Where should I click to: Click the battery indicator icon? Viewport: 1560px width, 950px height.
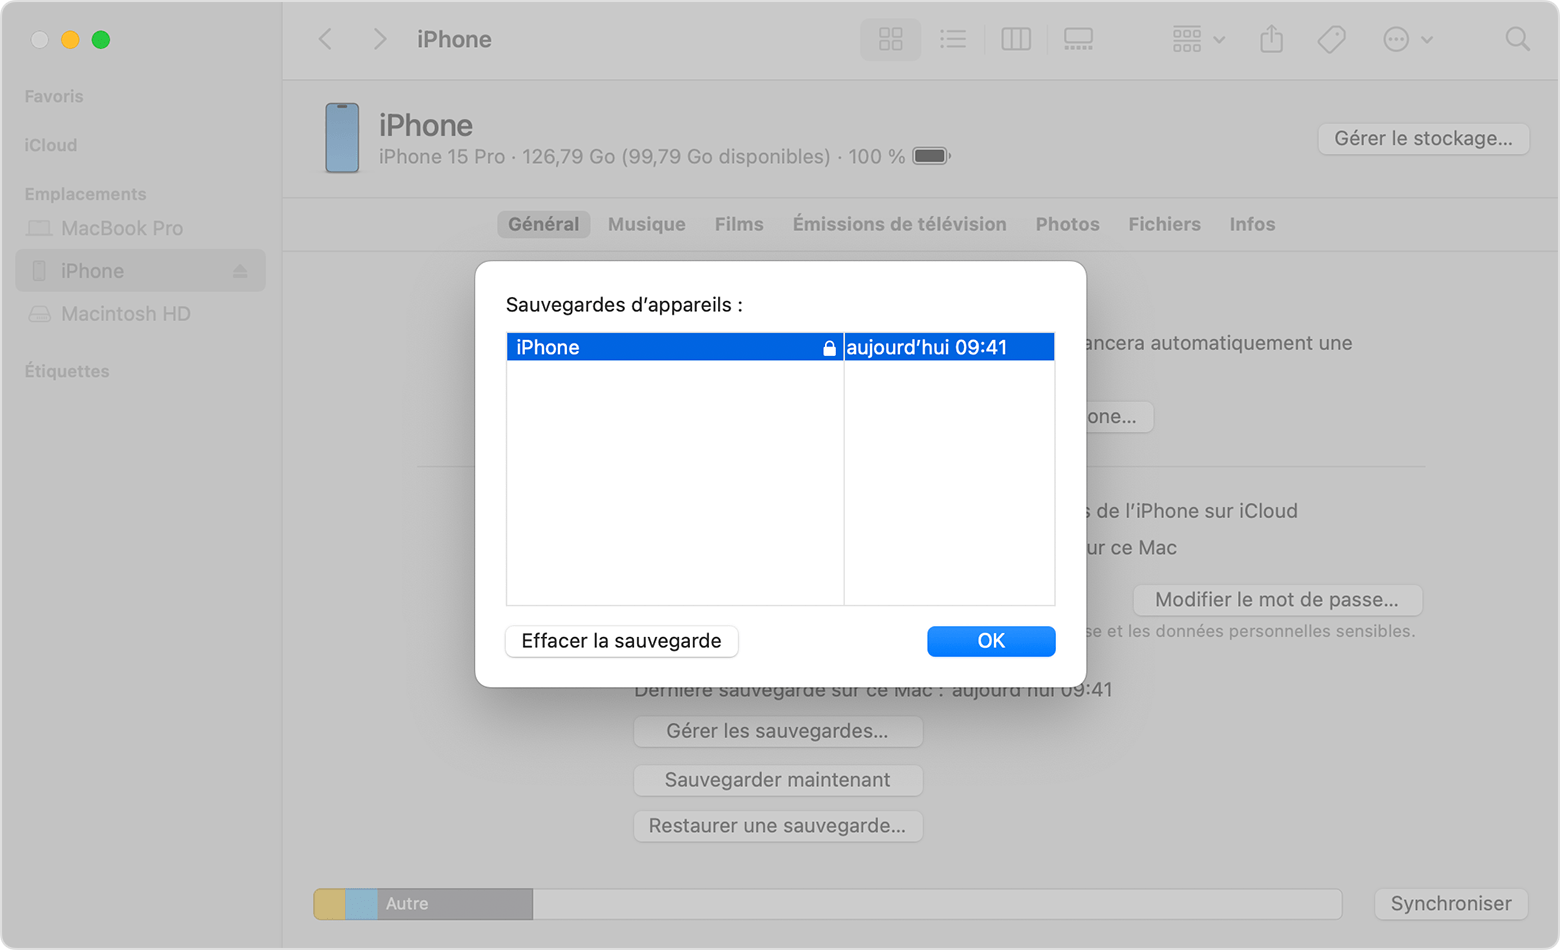point(931,156)
